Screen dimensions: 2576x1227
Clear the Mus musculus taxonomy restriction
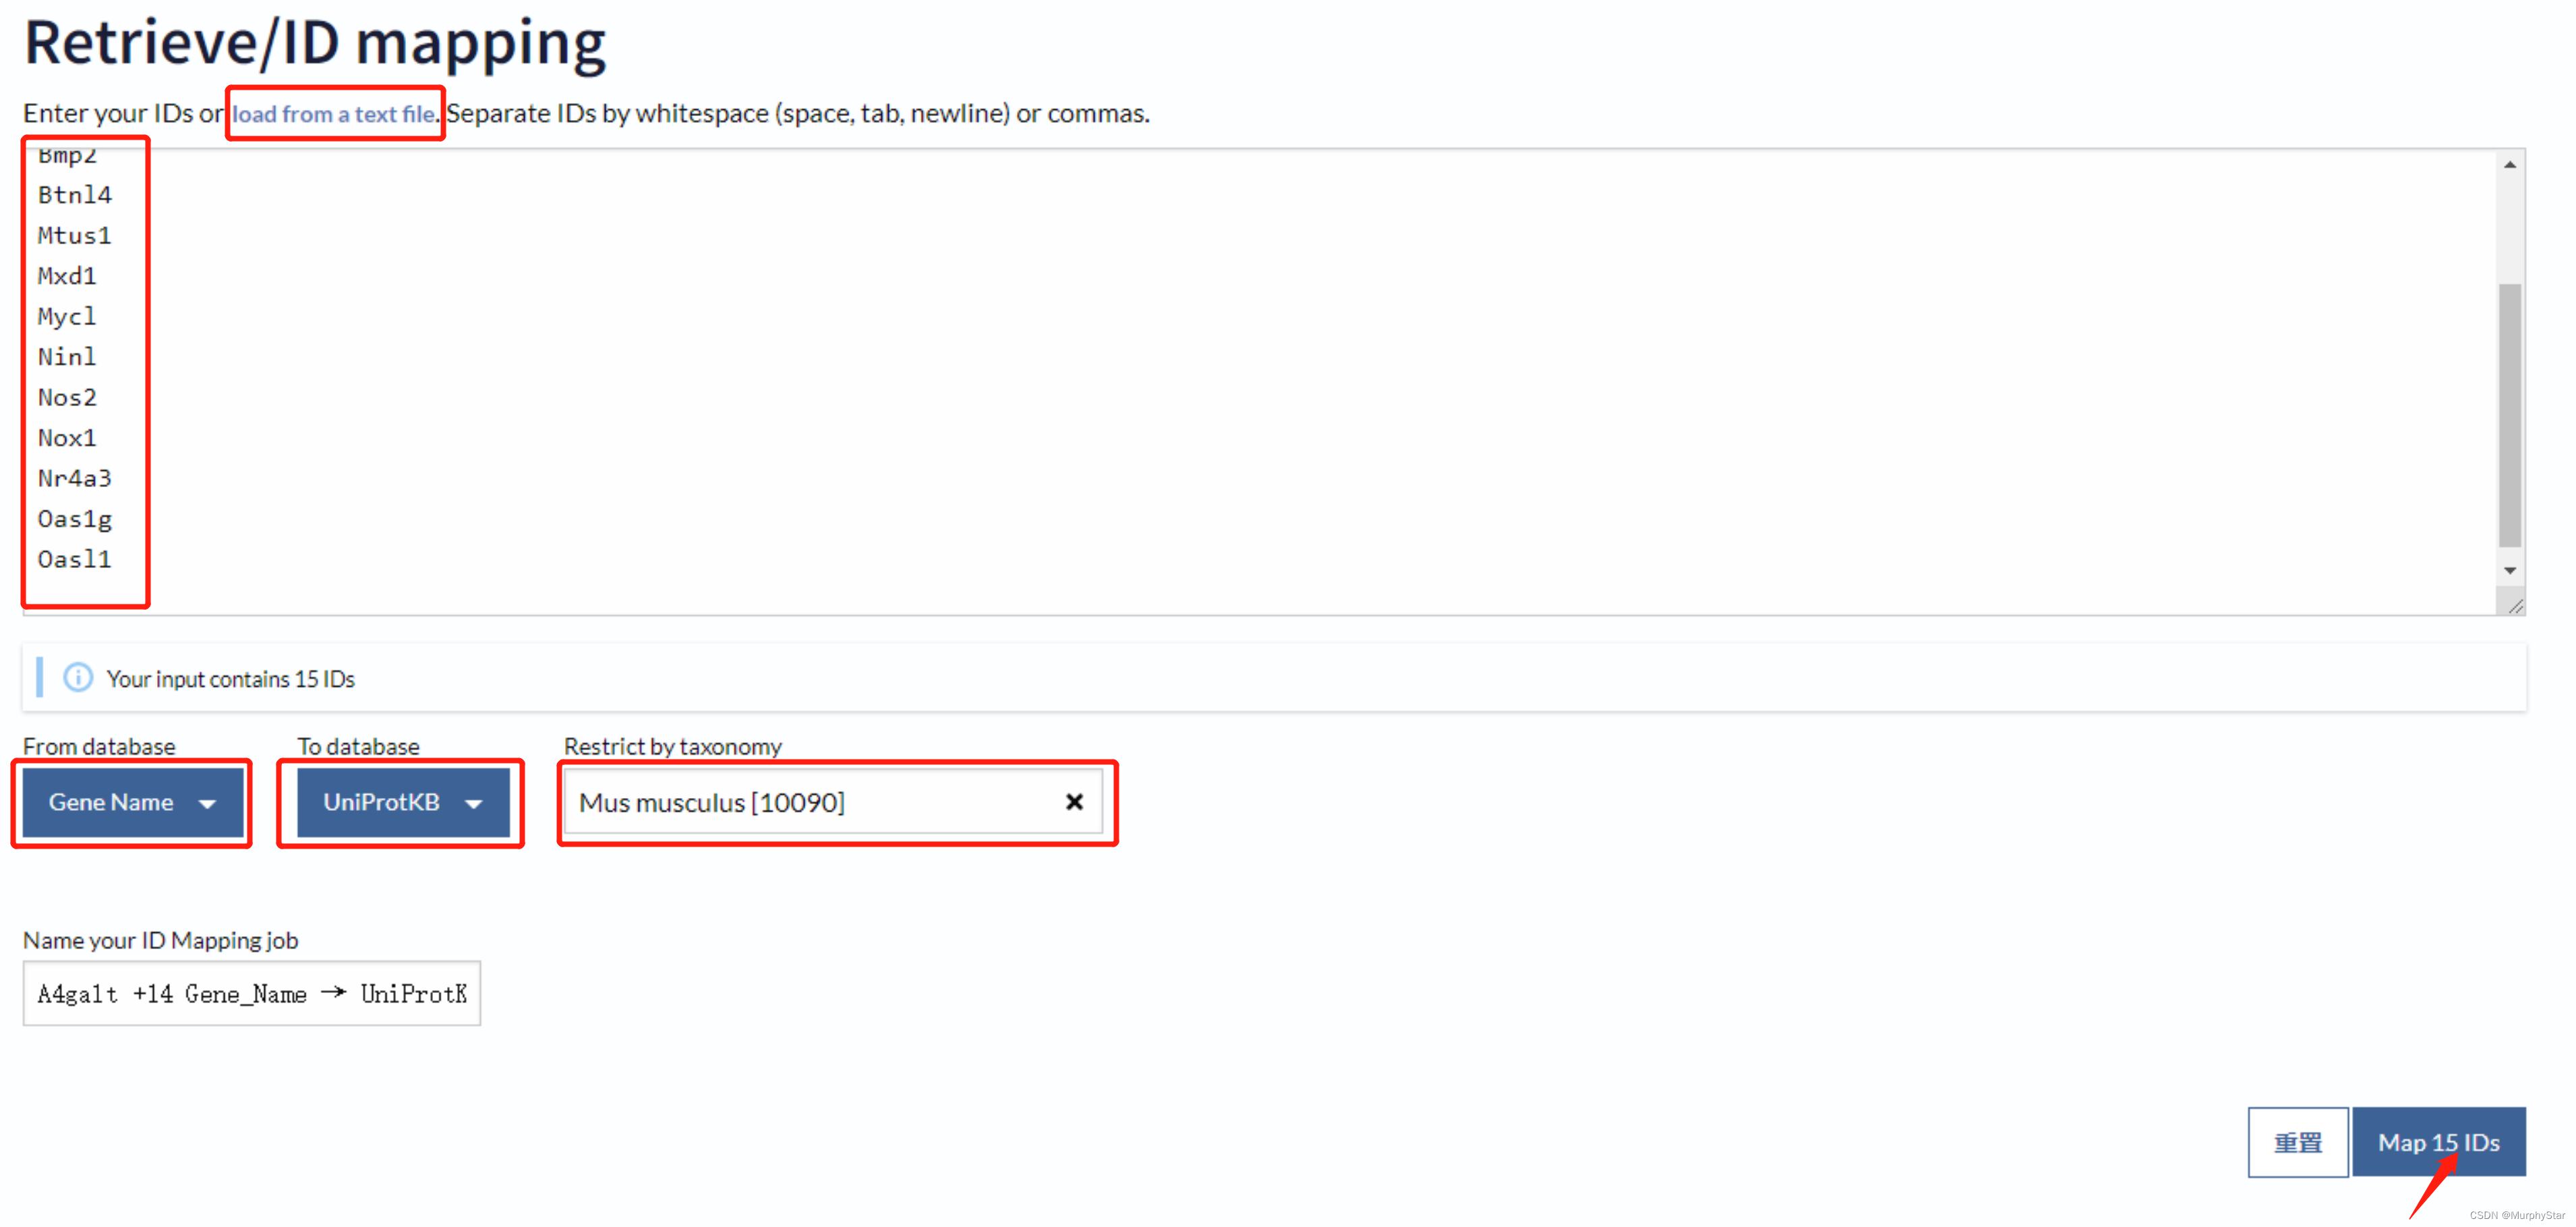tap(1074, 802)
